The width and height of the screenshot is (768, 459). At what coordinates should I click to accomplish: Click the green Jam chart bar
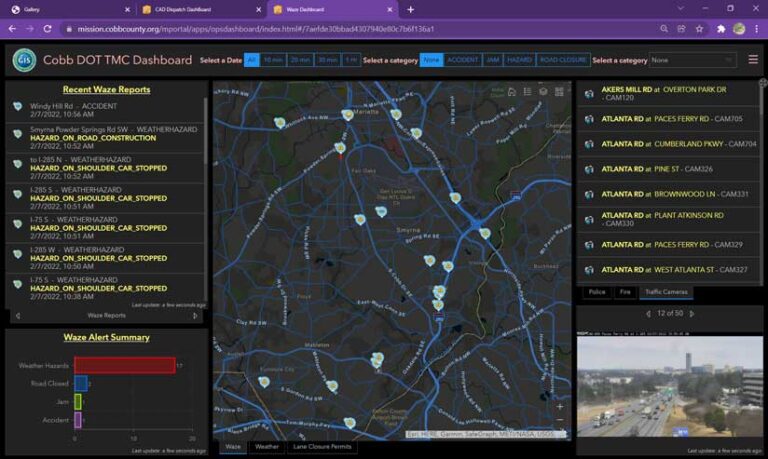[78, 402]
